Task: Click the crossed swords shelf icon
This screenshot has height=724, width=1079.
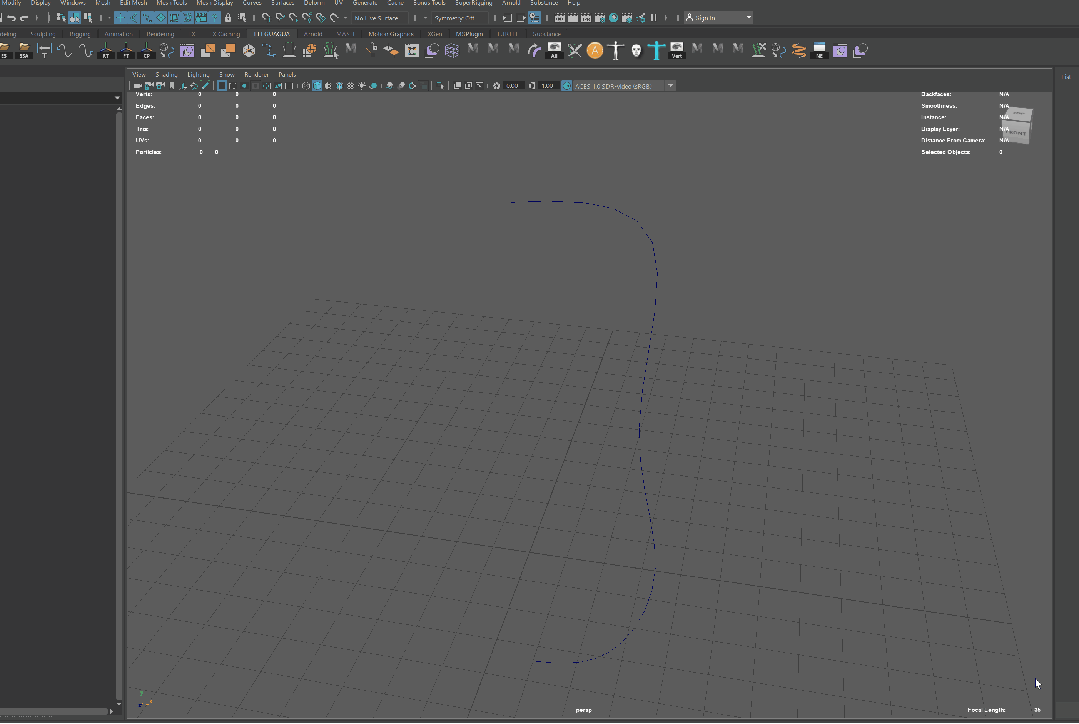Action: click(575, 50)
